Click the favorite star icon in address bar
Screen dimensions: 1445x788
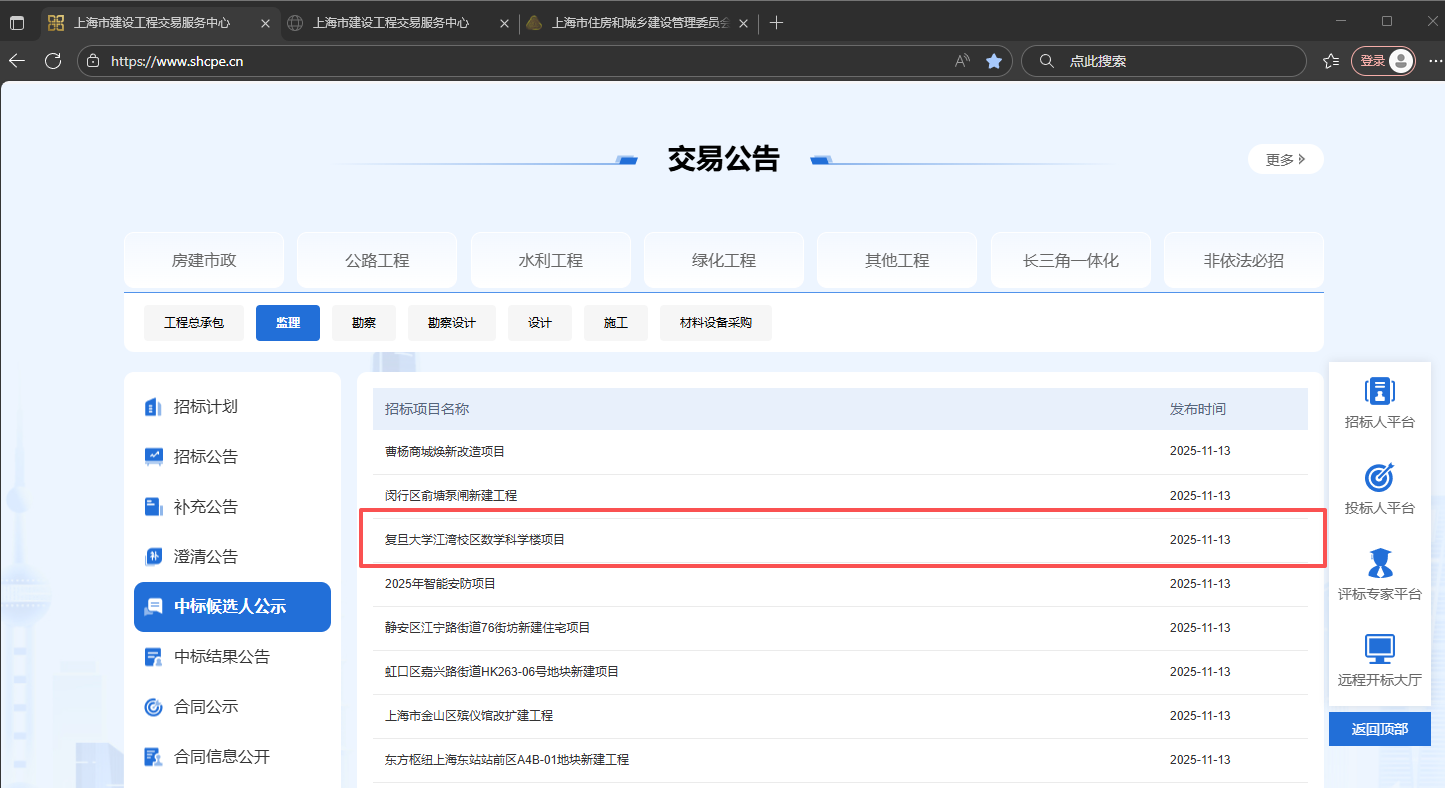point(993,61)
